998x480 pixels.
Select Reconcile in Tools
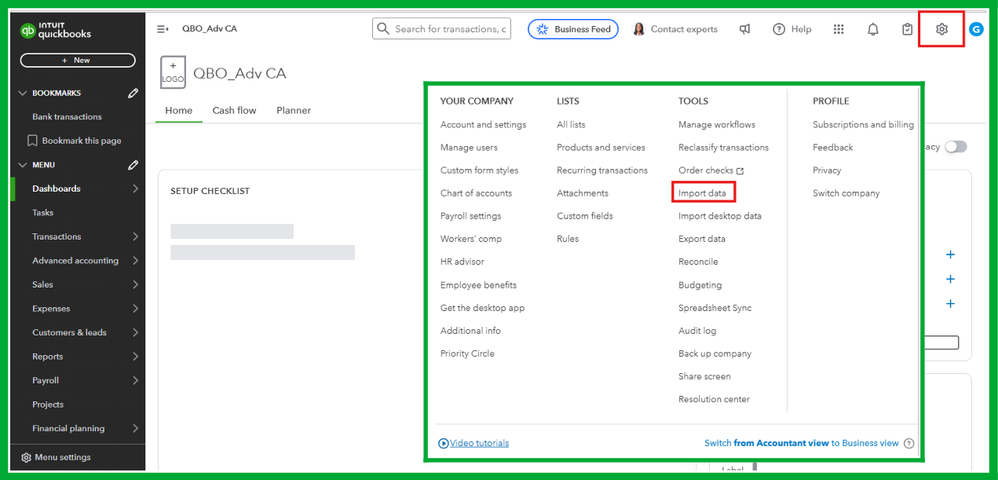(698, 262)
